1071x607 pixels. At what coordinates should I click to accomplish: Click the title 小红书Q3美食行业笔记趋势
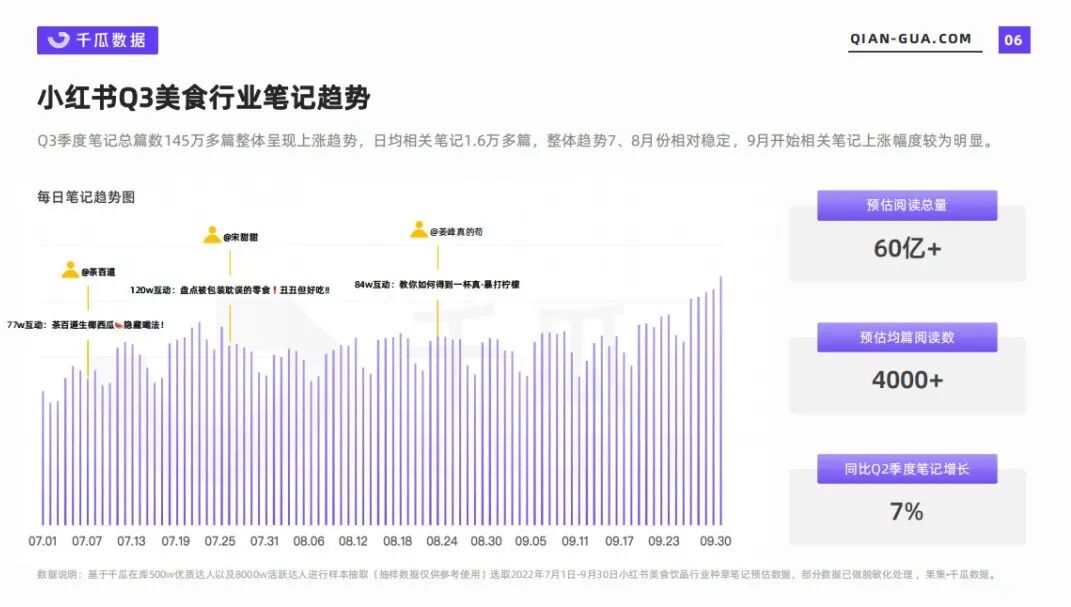(204, 98)
